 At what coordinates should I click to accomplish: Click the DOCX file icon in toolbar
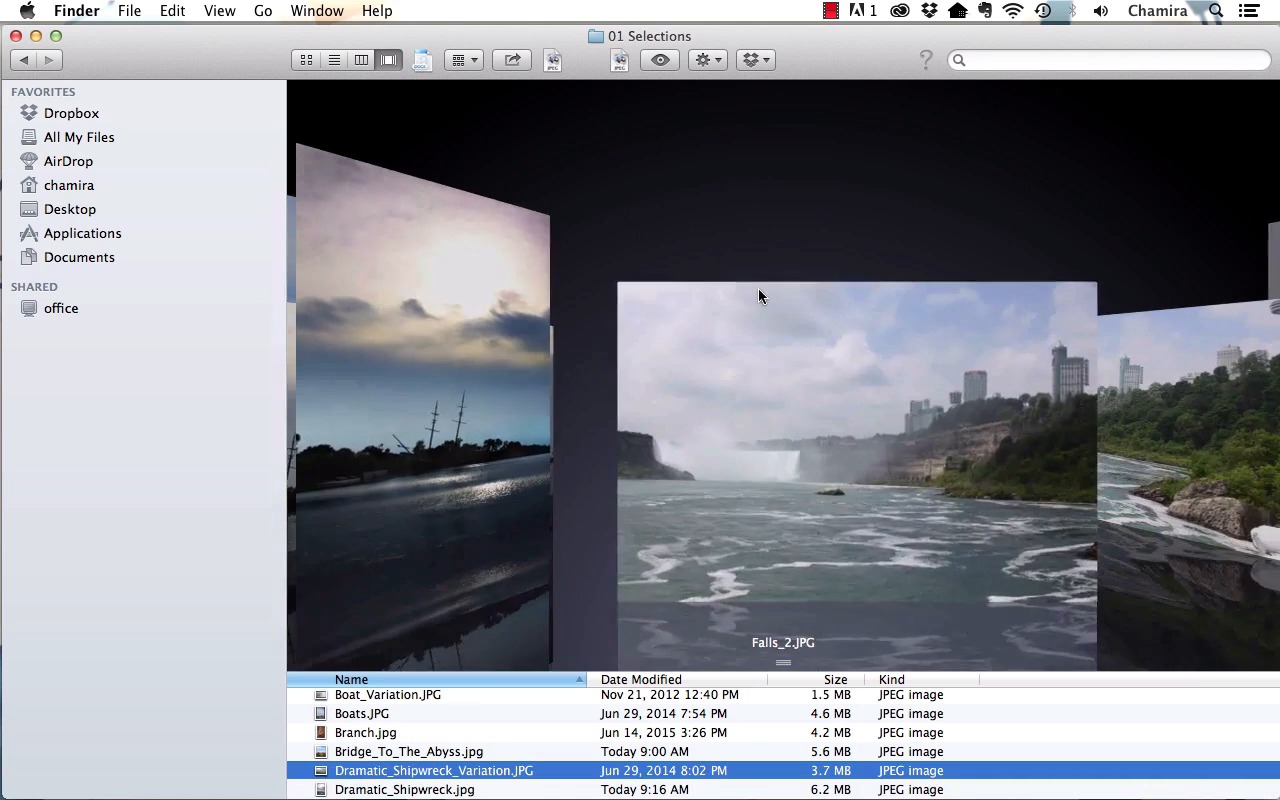(x=422, y=61)
